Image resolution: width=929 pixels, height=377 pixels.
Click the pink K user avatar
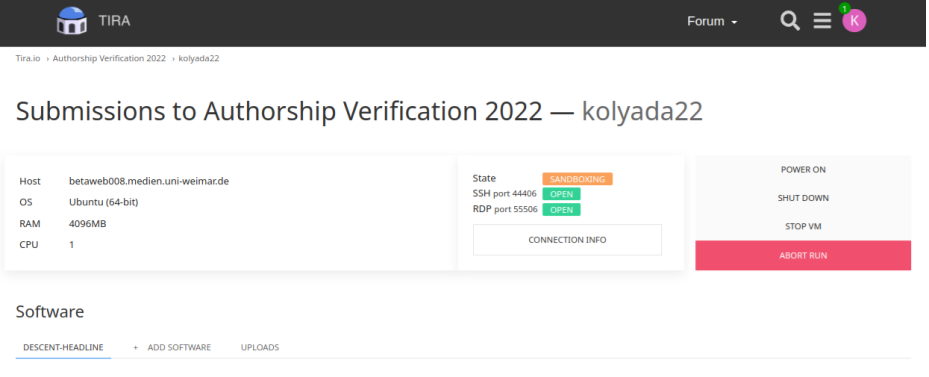854,21
